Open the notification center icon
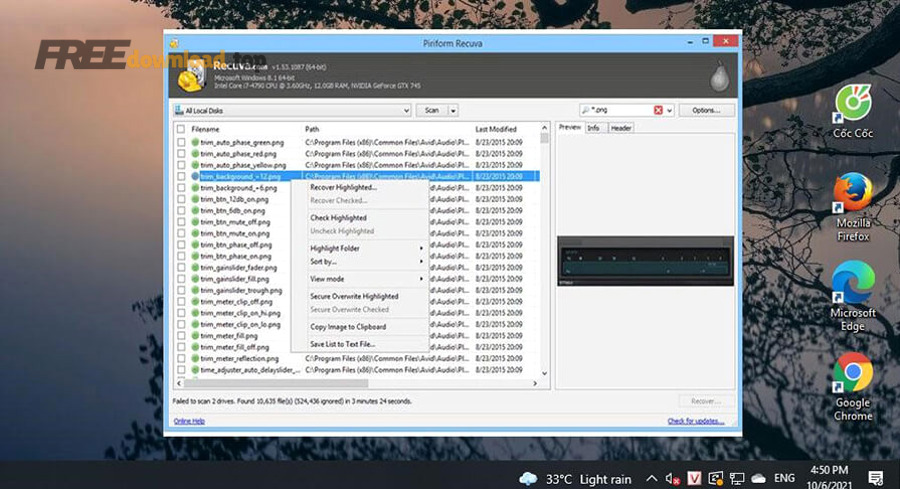This screenshot has width=900, height=489. tap(875, 478)
